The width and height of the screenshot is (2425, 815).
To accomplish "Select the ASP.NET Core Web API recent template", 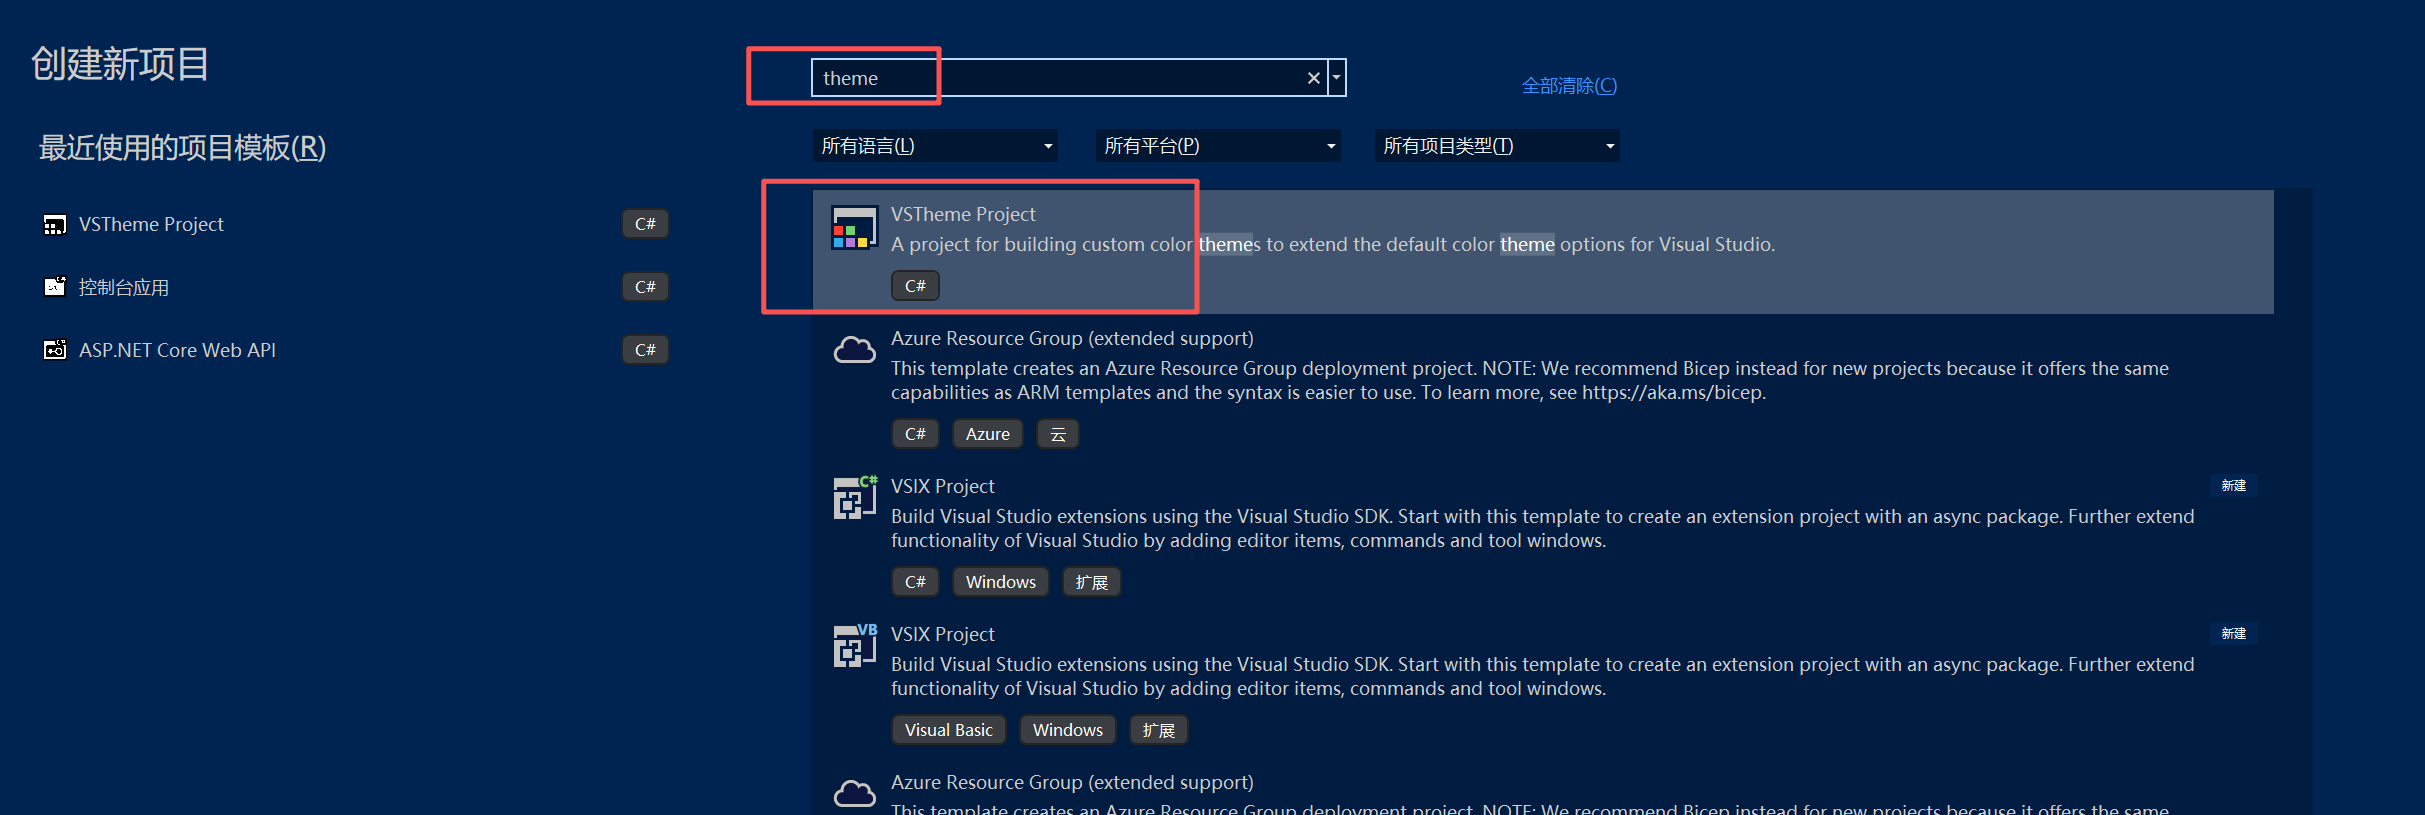I will pyautogui.click(x=355, y=350).
